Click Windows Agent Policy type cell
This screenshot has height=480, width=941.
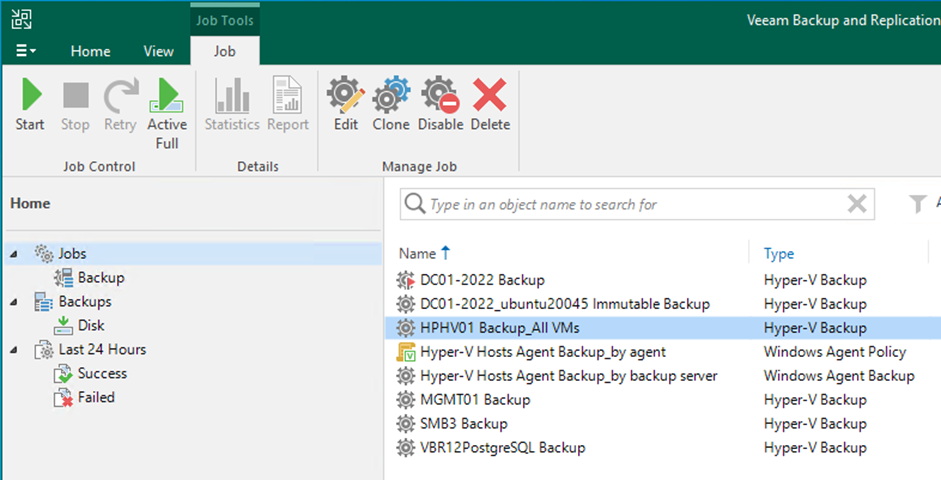pos(835,352)
